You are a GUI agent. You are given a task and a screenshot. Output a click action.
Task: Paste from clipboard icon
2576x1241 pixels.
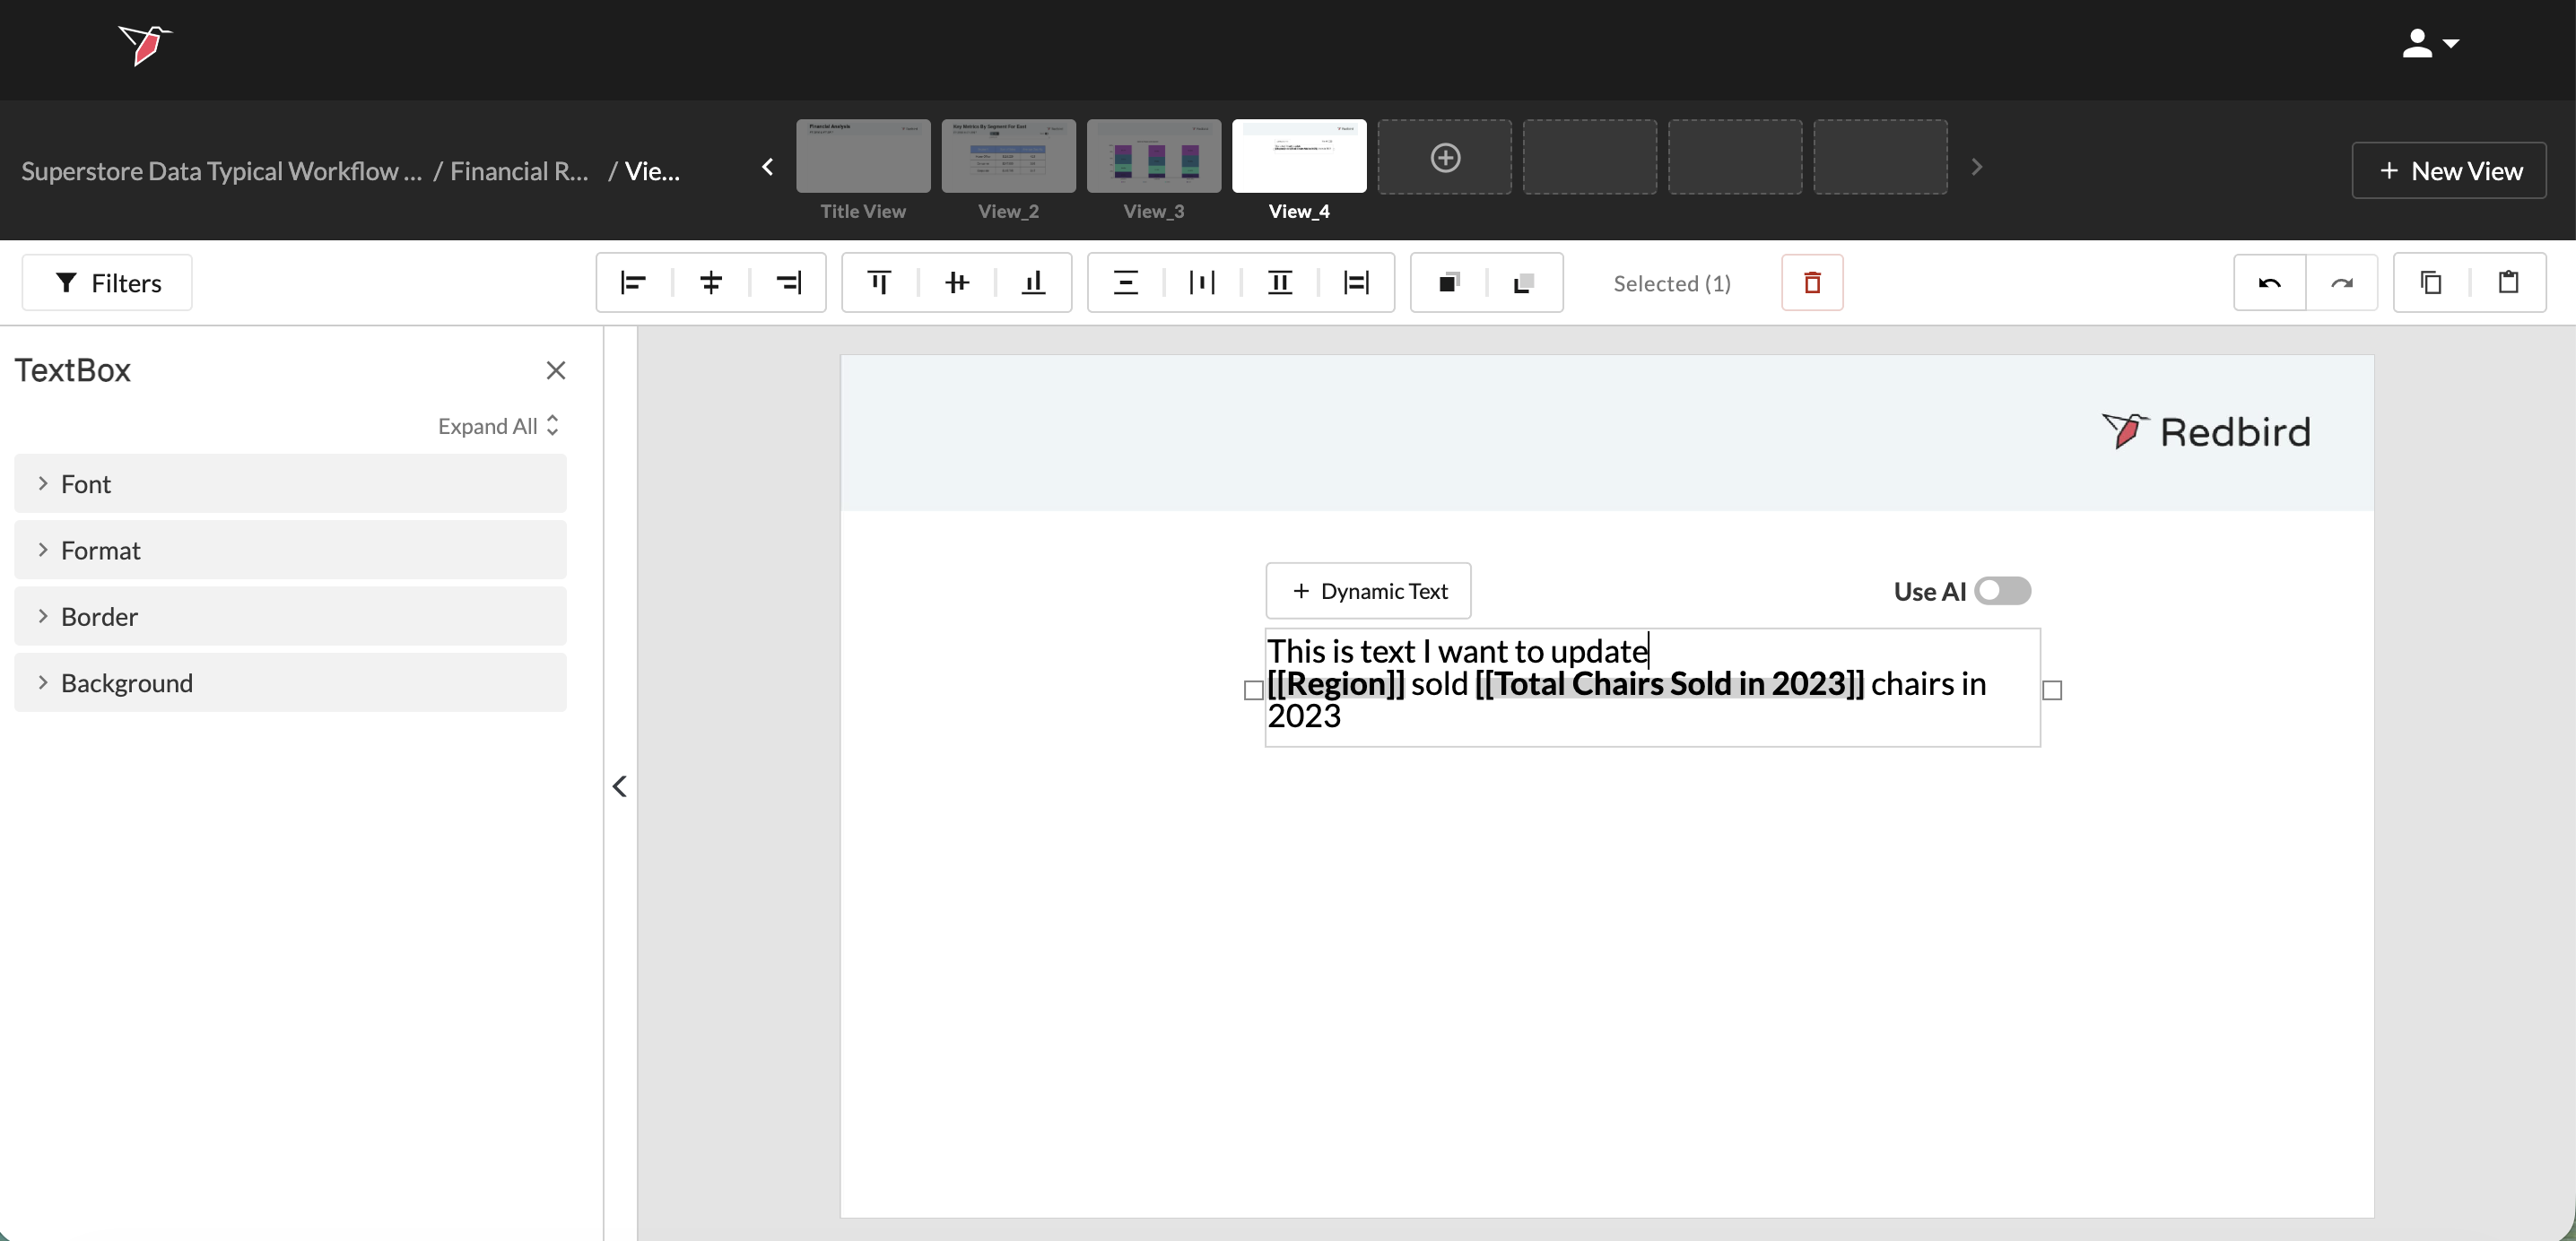coord(2509,283)
